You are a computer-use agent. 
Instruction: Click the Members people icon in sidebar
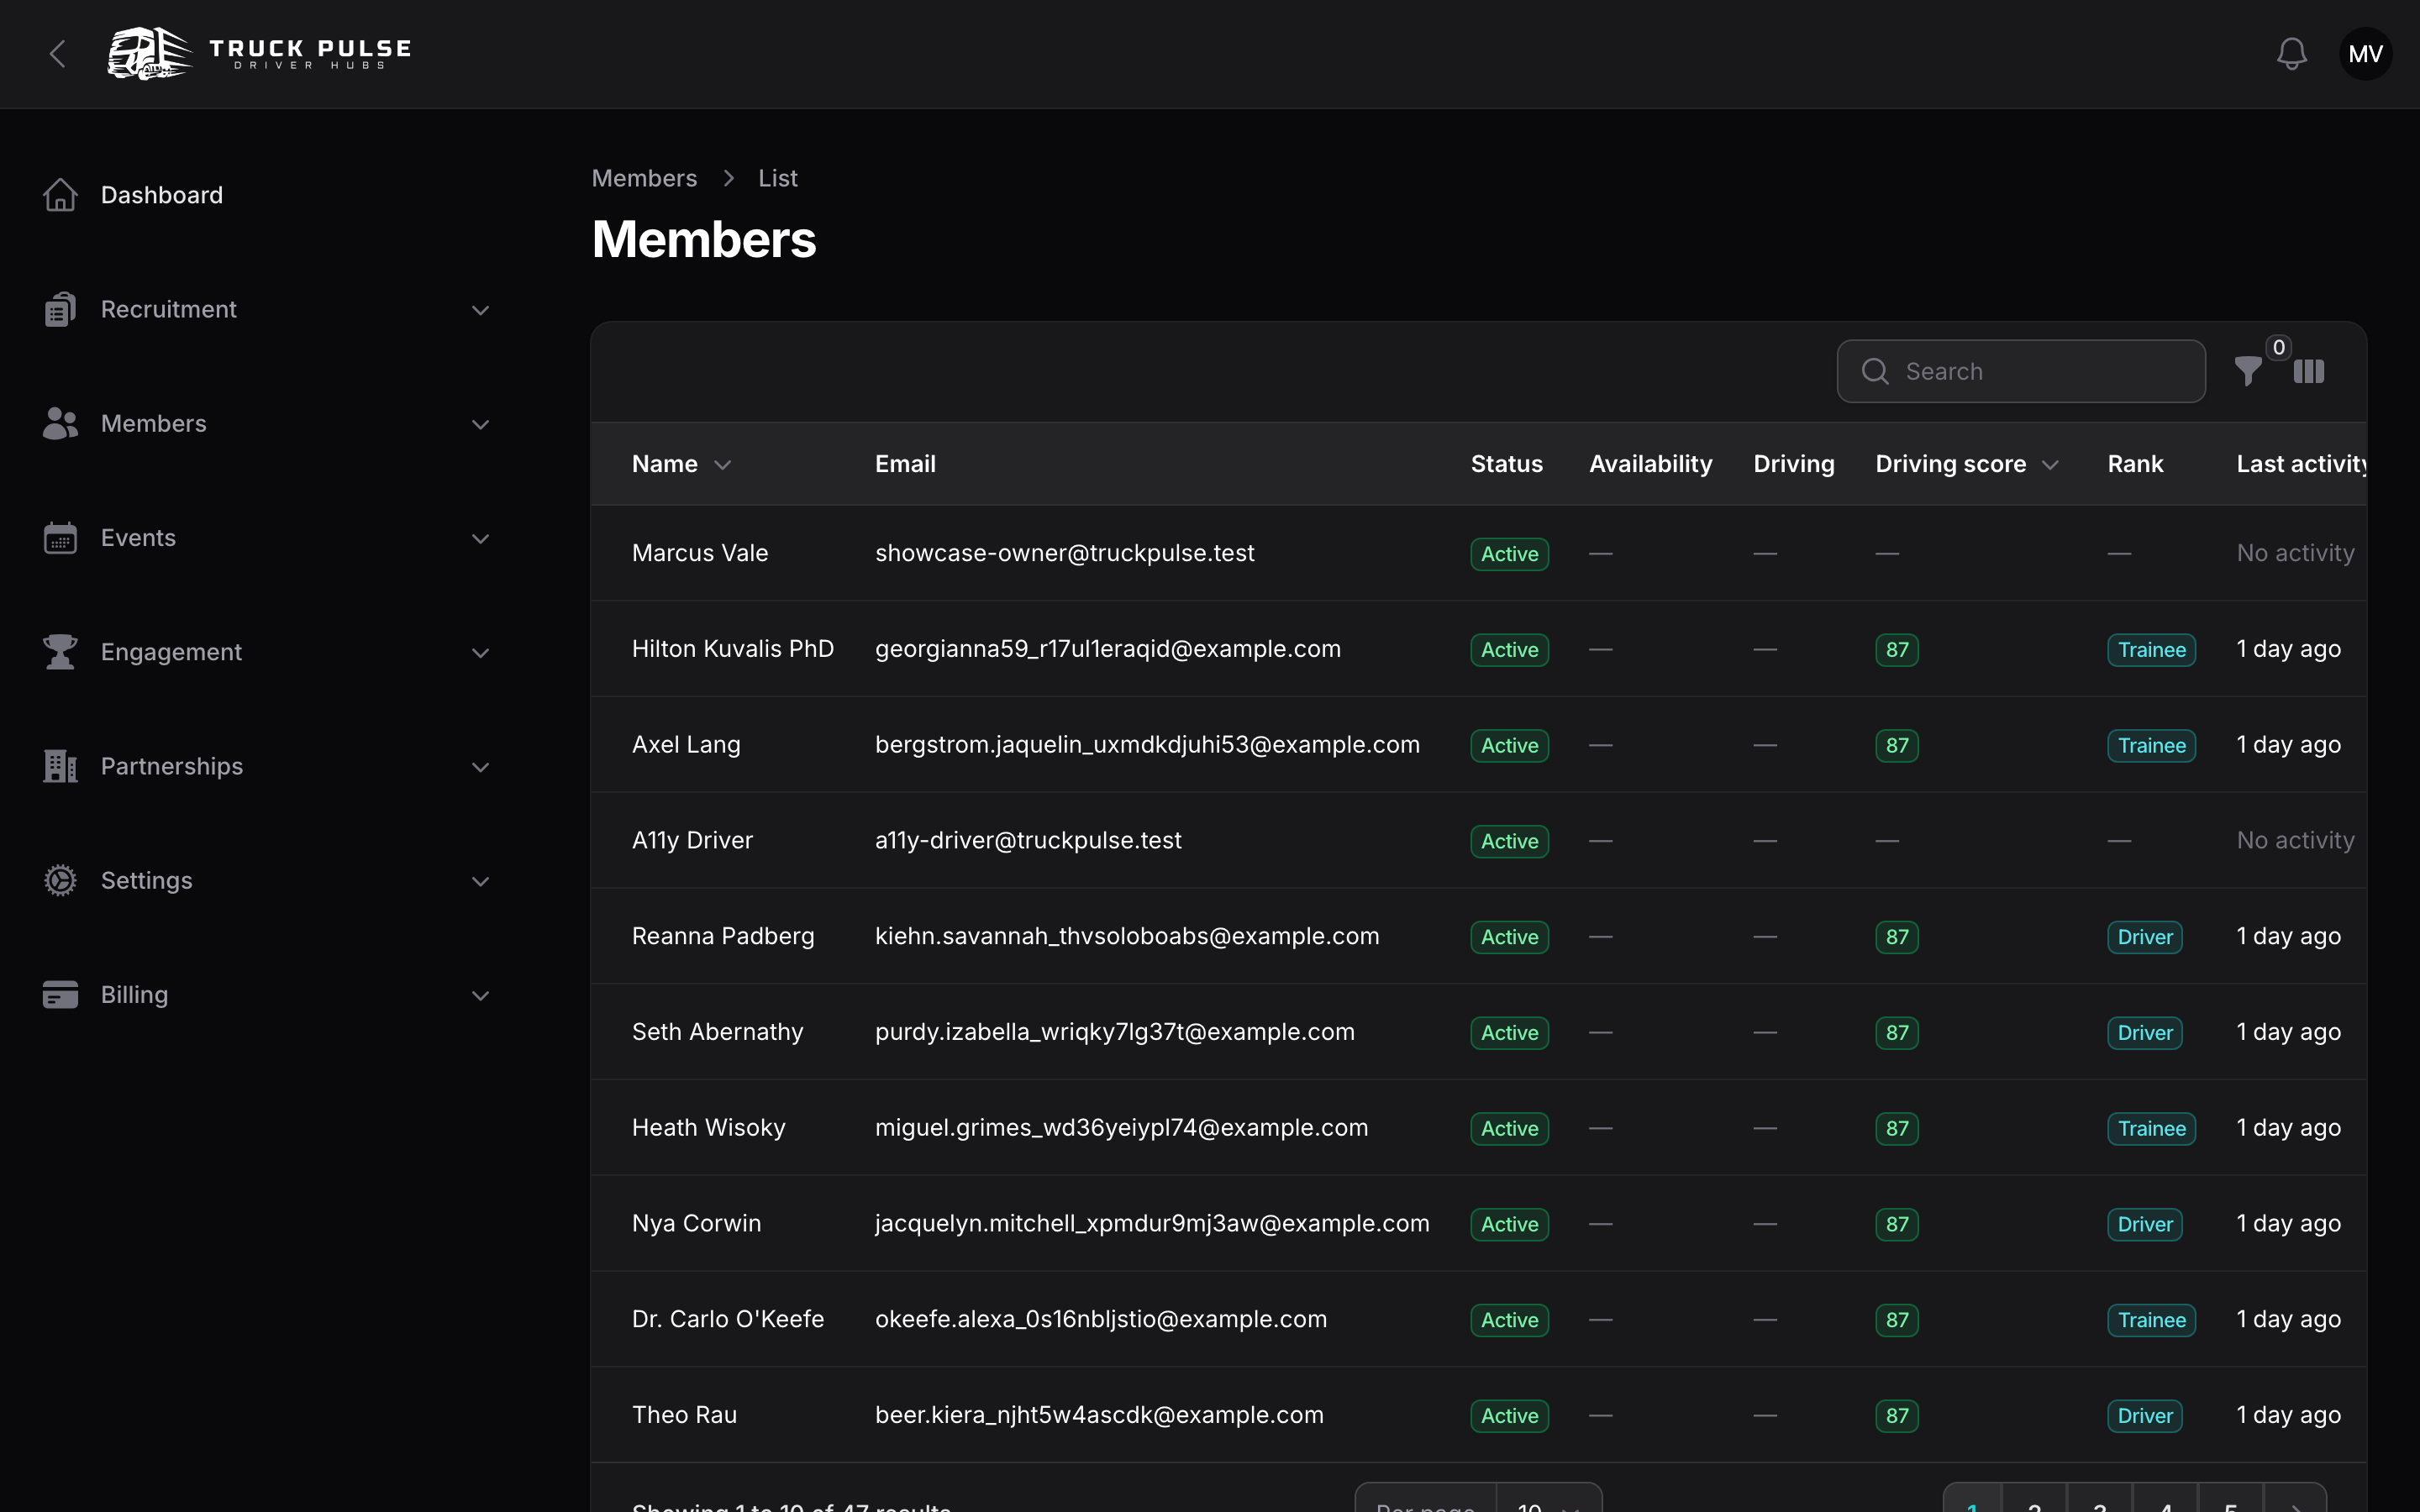(60, 423)
